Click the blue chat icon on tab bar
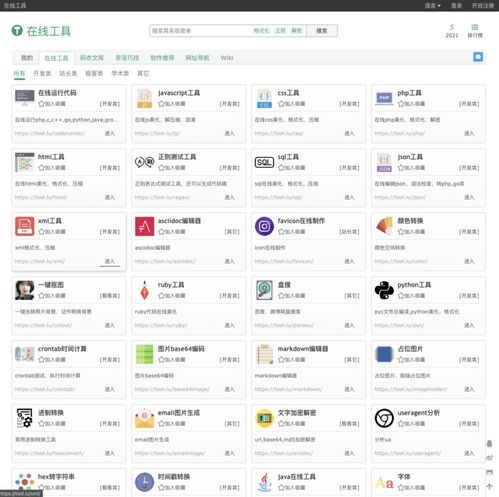Screen dimensions: 499x497 click(478, 57)
